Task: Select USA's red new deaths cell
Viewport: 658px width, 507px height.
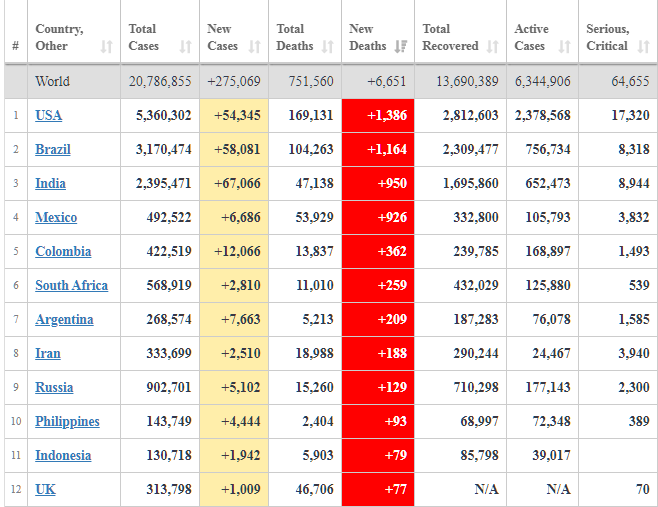Action: click(378, 115)
